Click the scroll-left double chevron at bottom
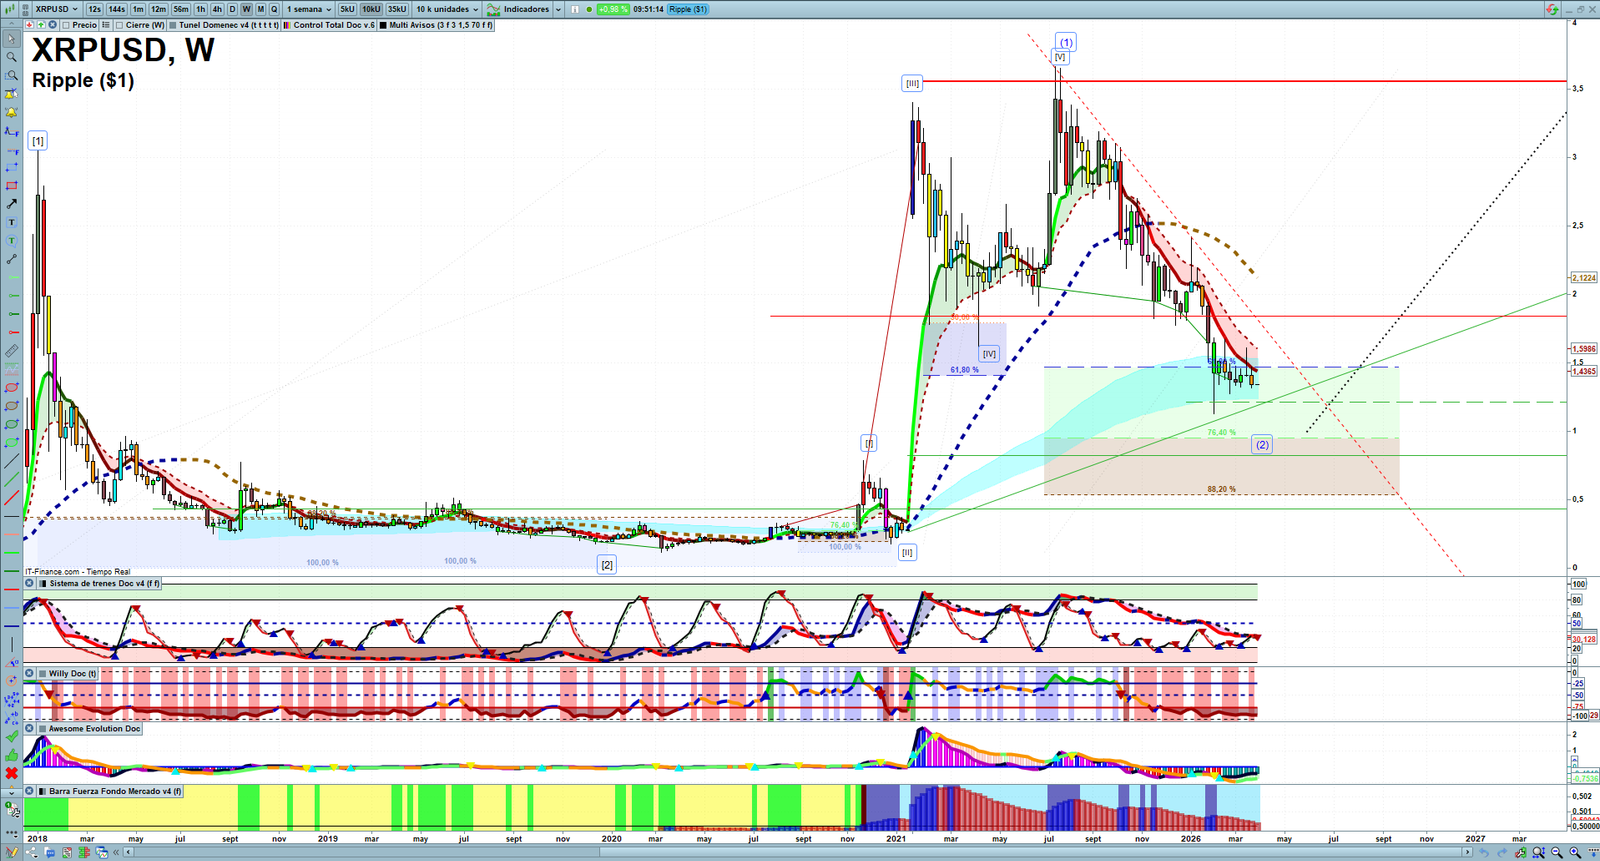 click(117, 853)
